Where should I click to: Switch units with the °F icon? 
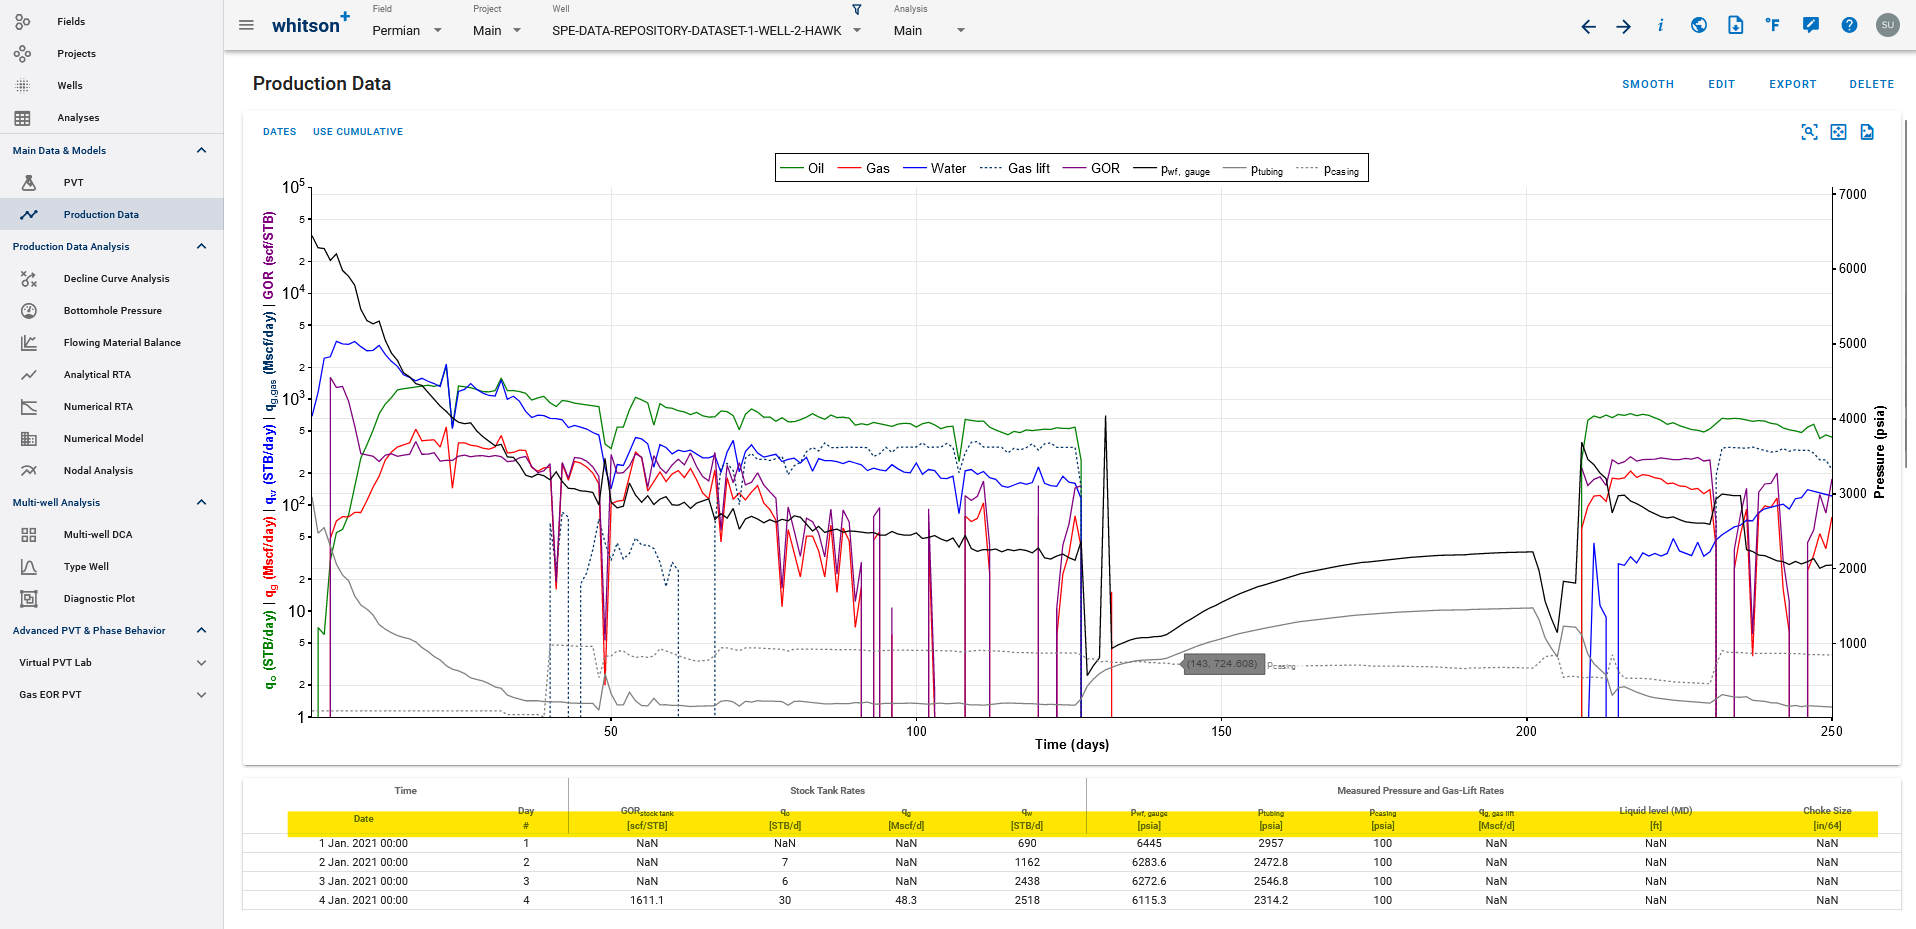point(1773,25)
